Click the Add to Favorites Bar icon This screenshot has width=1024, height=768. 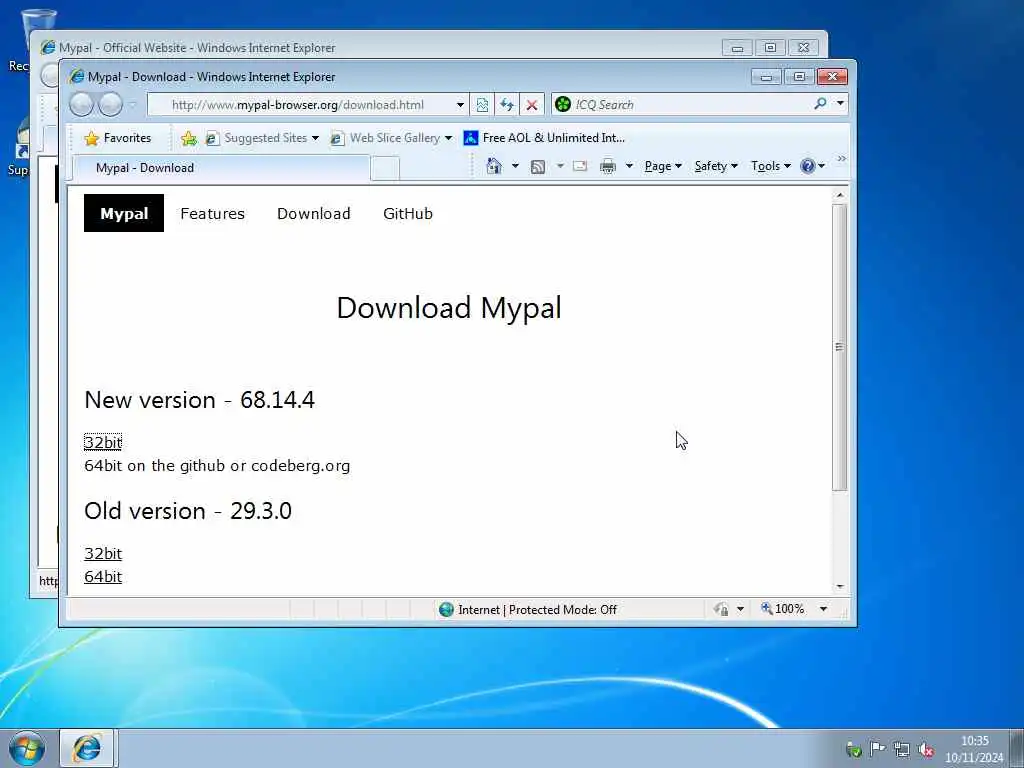pos(189,138)
